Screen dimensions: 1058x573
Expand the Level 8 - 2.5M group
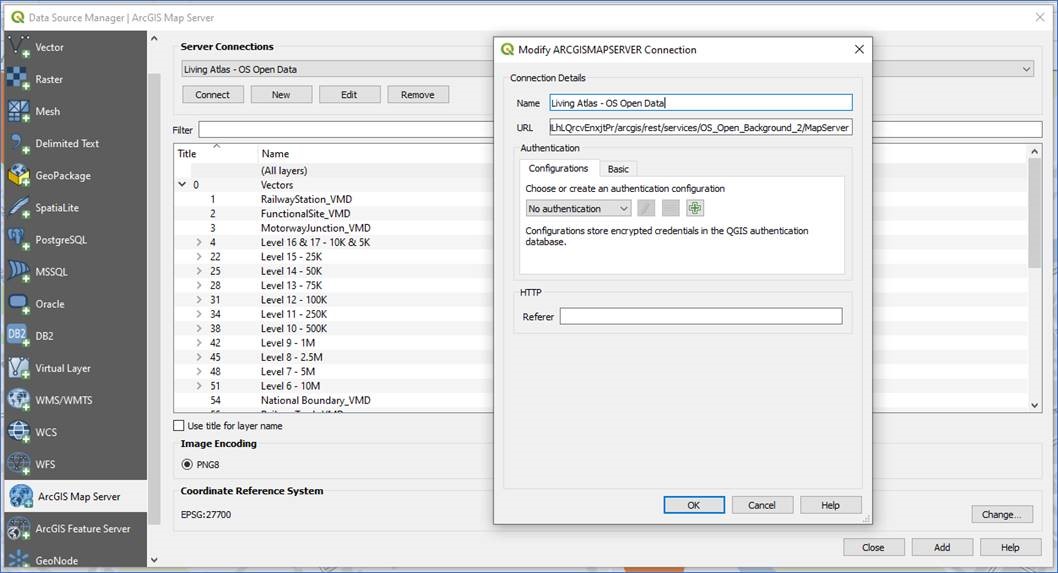pyautogui.click(x=199, y=357)
